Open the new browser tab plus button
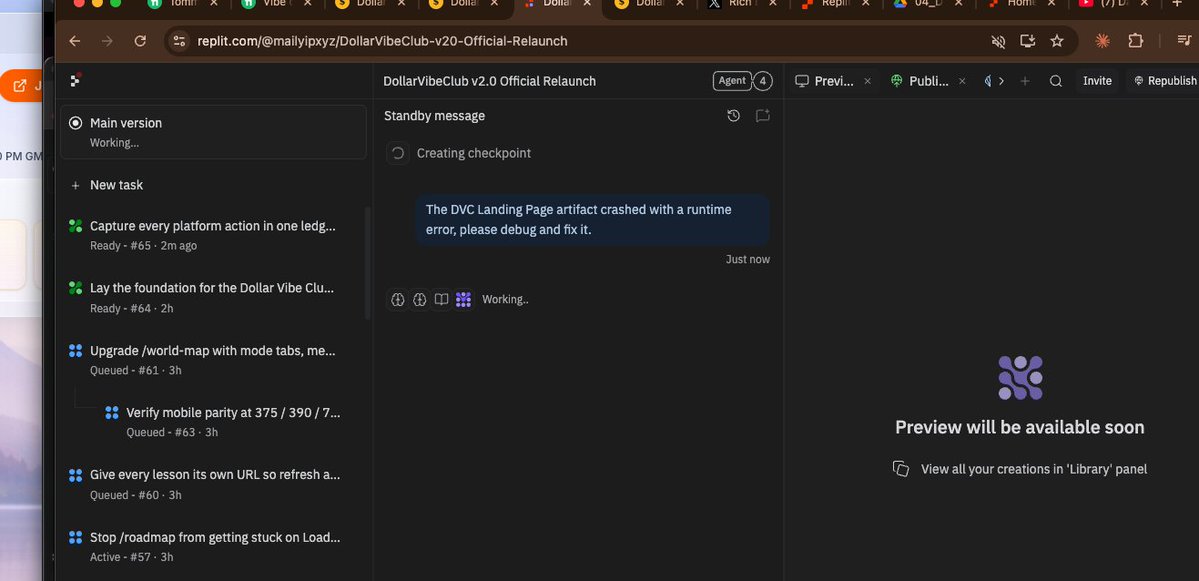Viewport: 1199px width, 581px height. click(1177, 4)
